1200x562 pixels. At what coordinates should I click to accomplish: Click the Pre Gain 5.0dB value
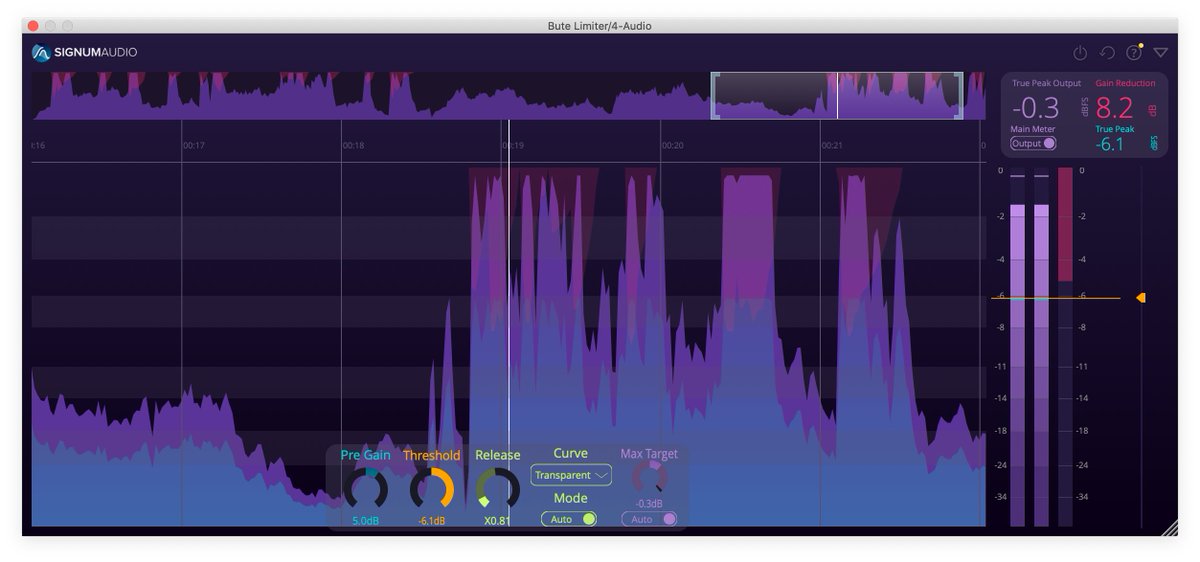(x=365, y=520)
